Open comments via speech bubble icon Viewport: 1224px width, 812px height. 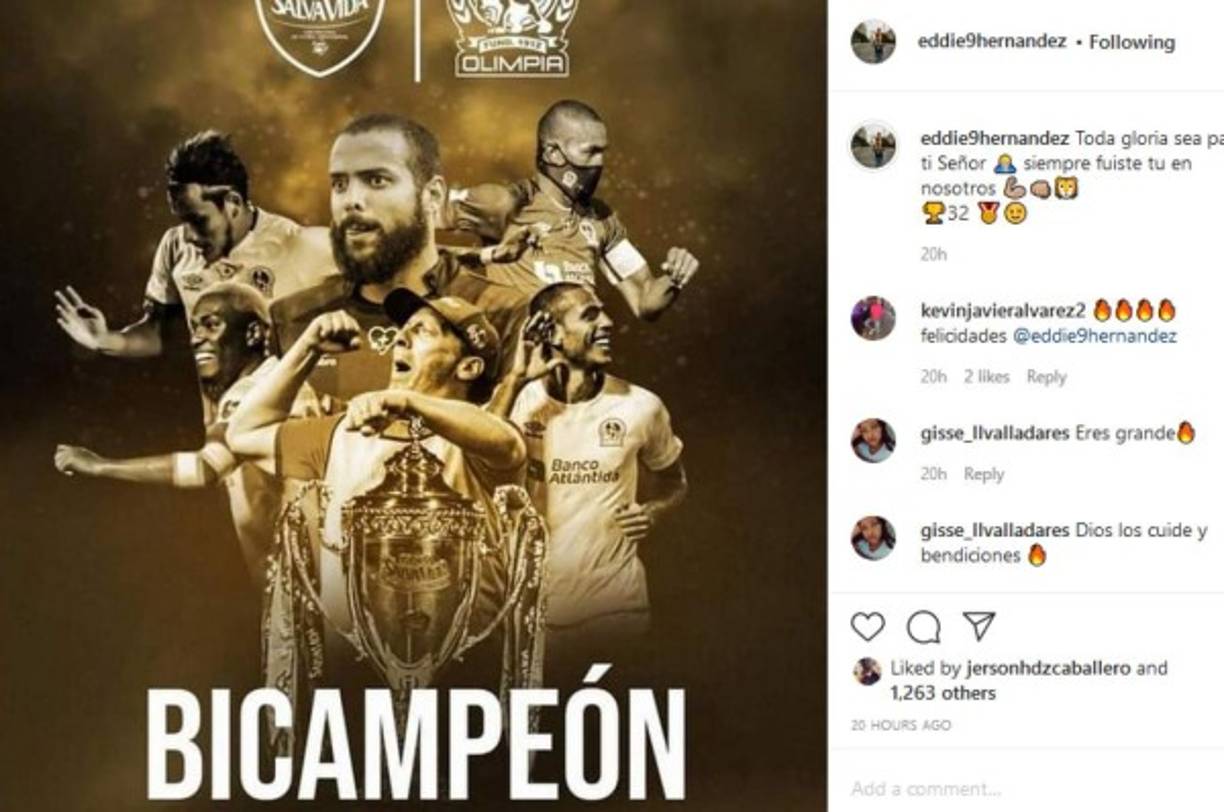923,627
